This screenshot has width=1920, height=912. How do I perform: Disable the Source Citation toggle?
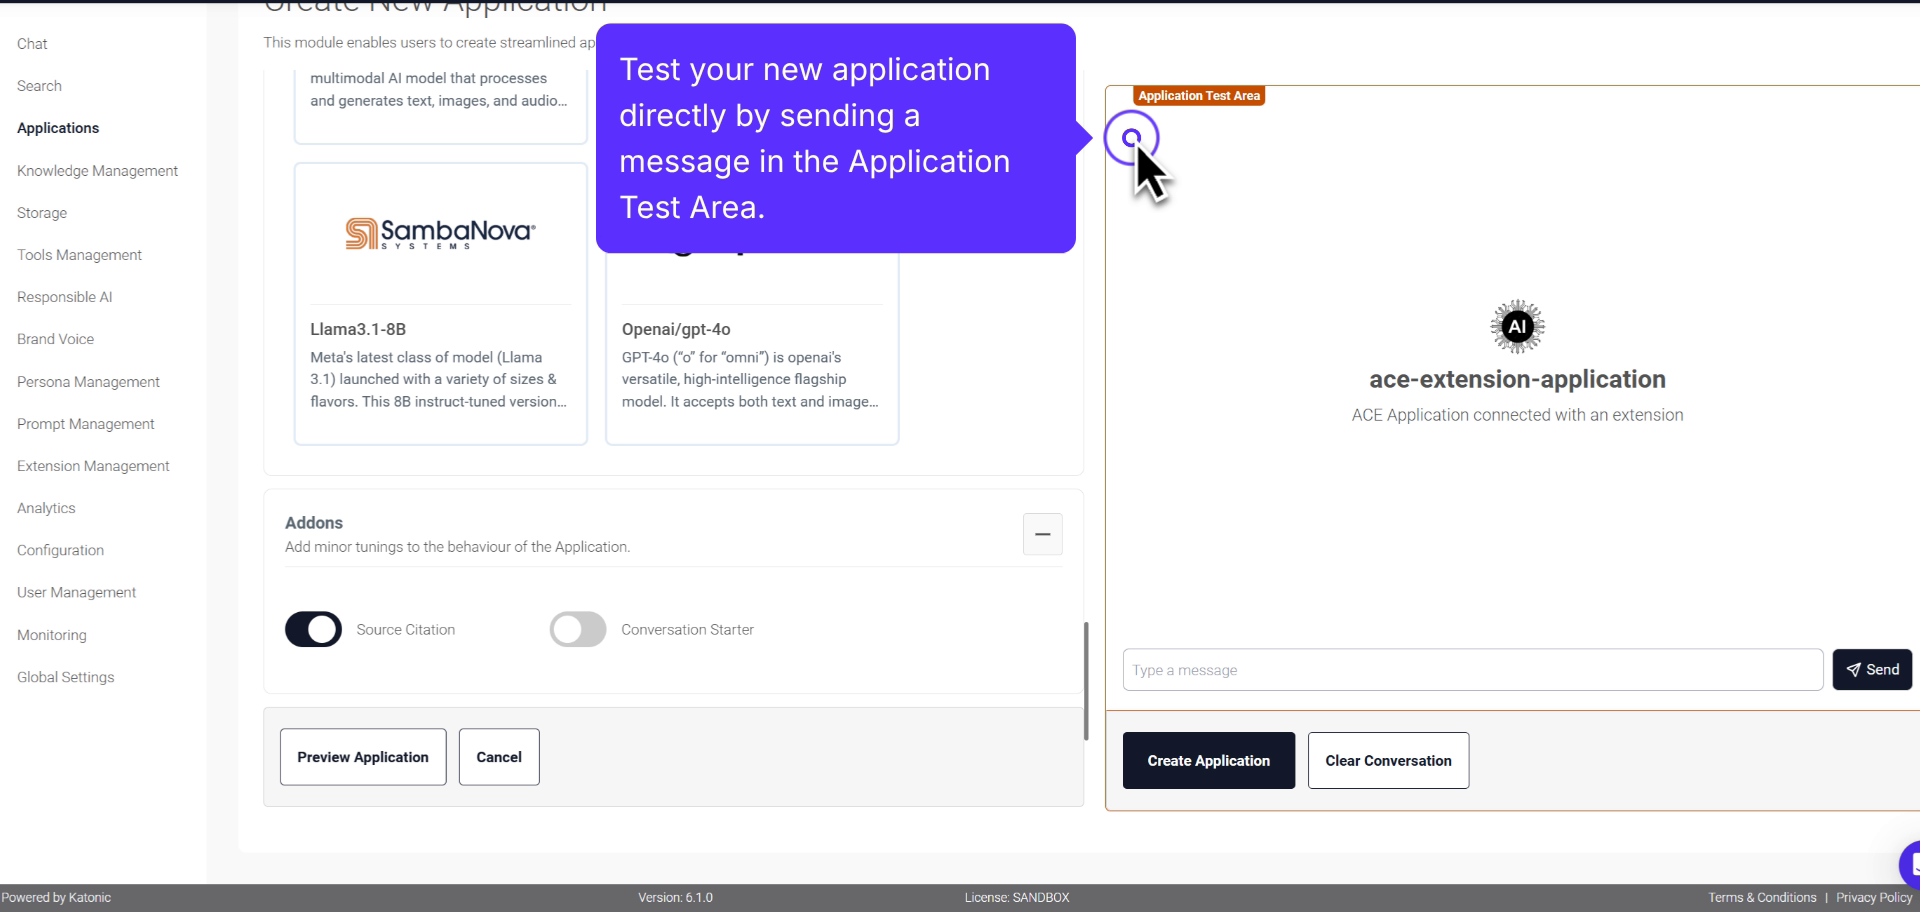point(313,629)
